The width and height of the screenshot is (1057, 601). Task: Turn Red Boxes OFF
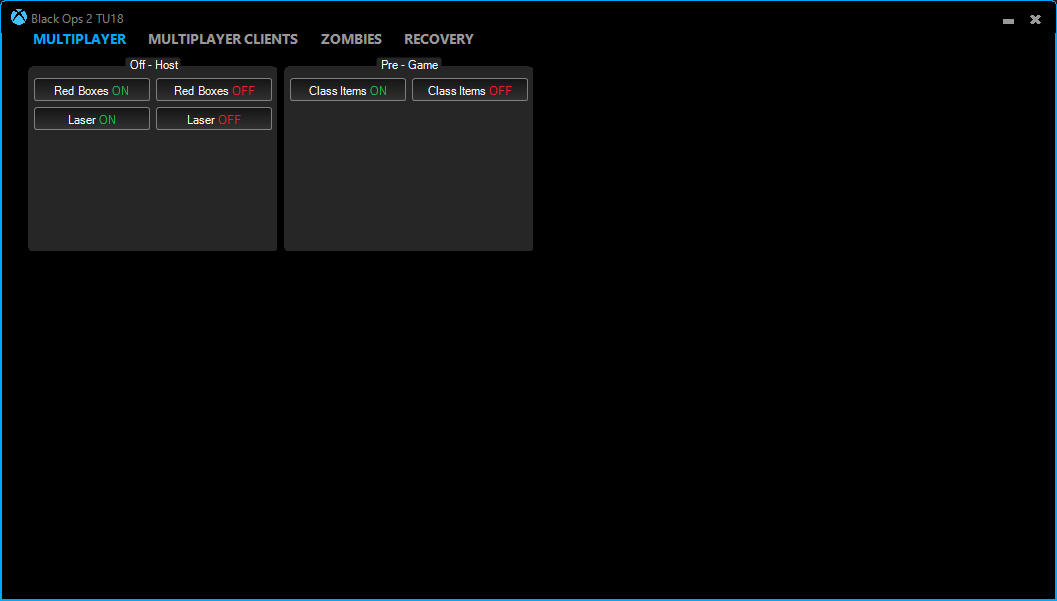click(214, 90)
